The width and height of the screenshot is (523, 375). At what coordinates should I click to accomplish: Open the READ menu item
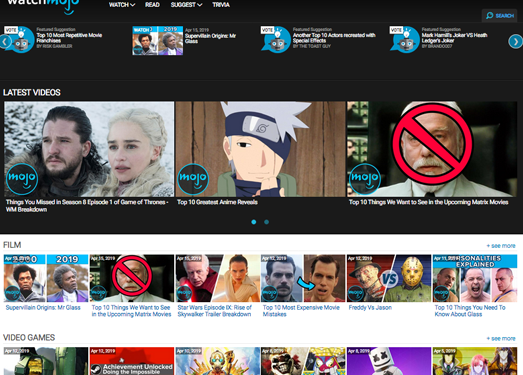pos(152,5)
